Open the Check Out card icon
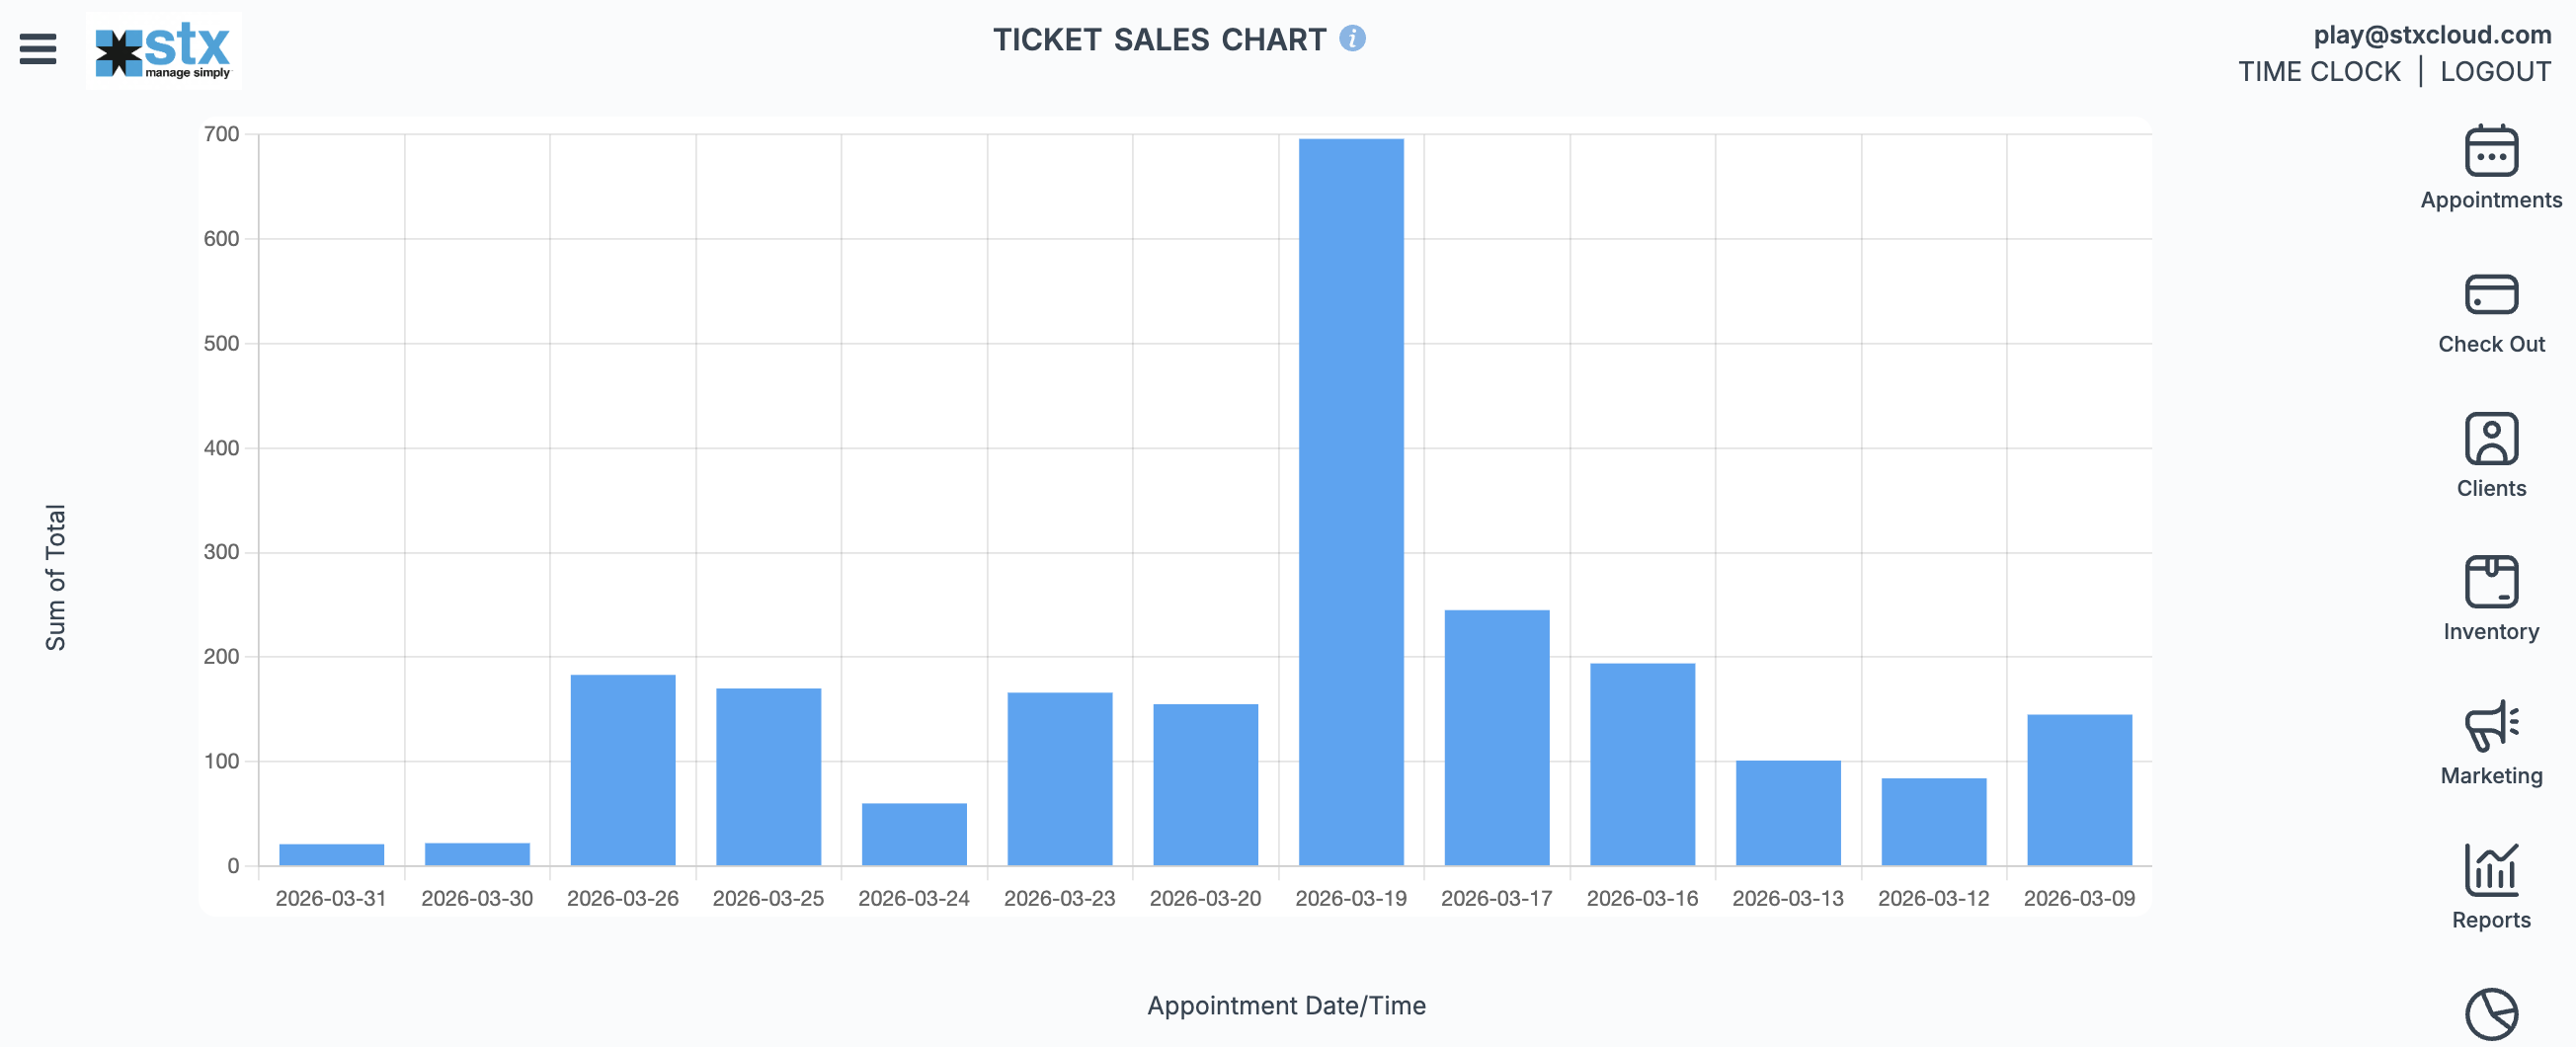This screenshot has height=1047, width=2576. 2490,295
